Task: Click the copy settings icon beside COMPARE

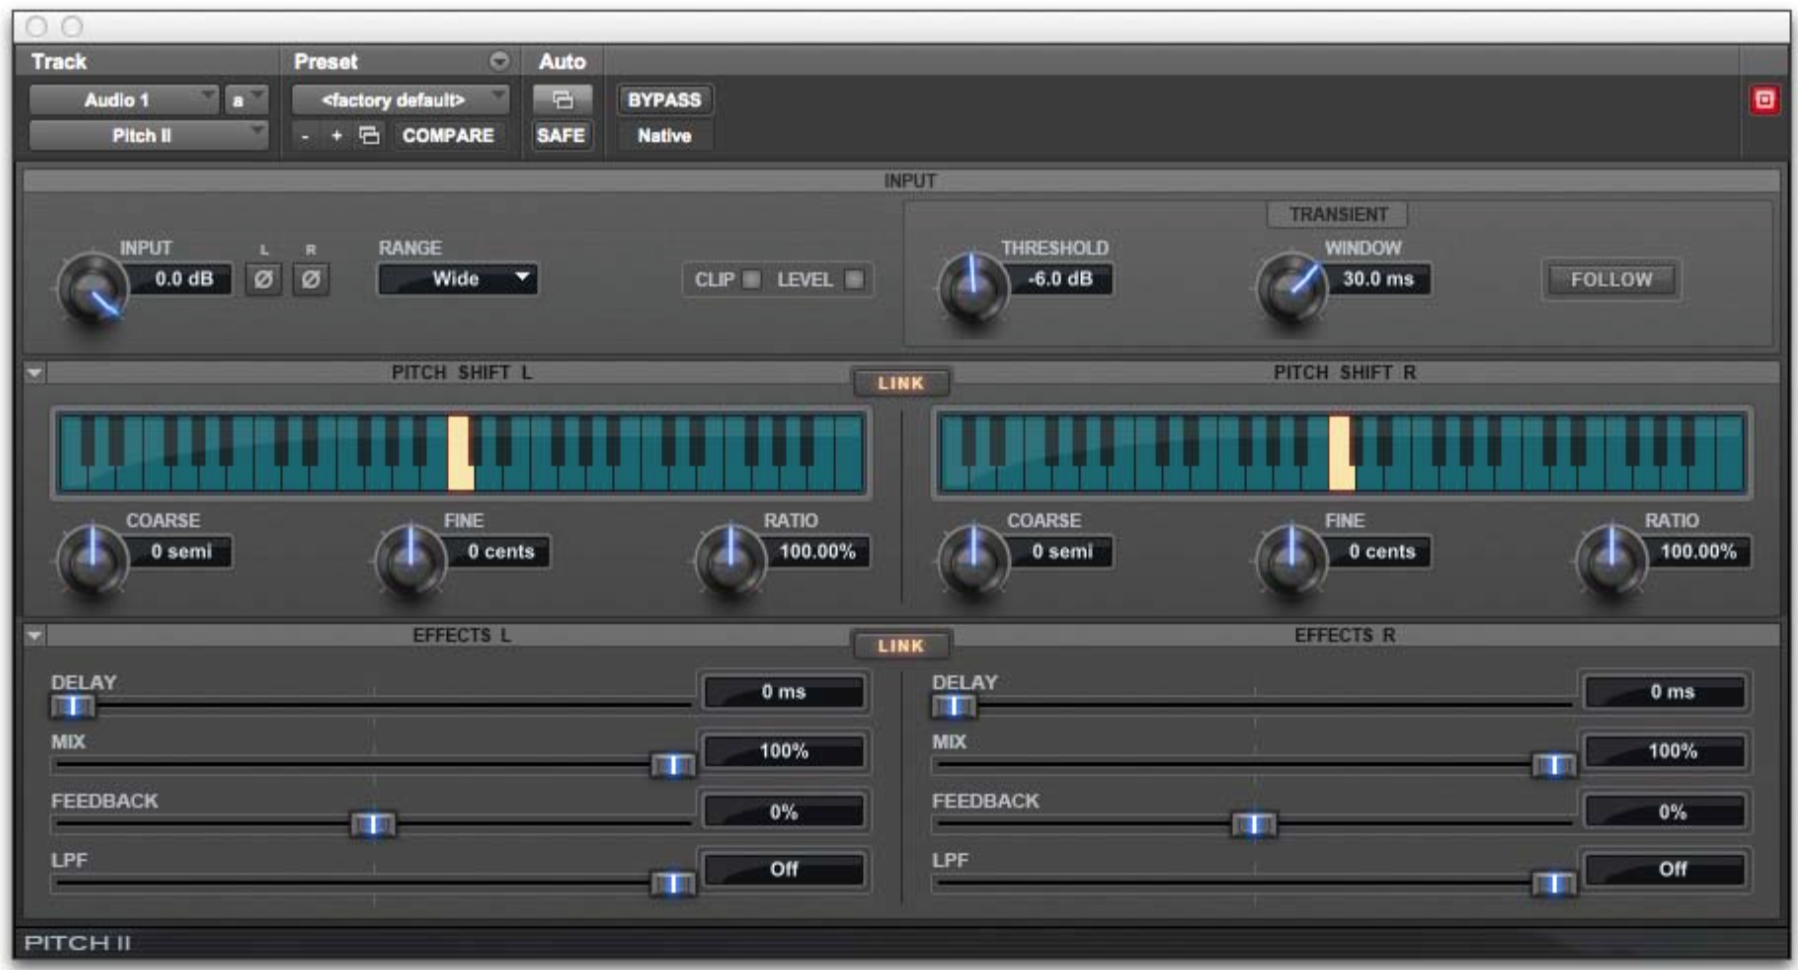Action: point(370,135)
